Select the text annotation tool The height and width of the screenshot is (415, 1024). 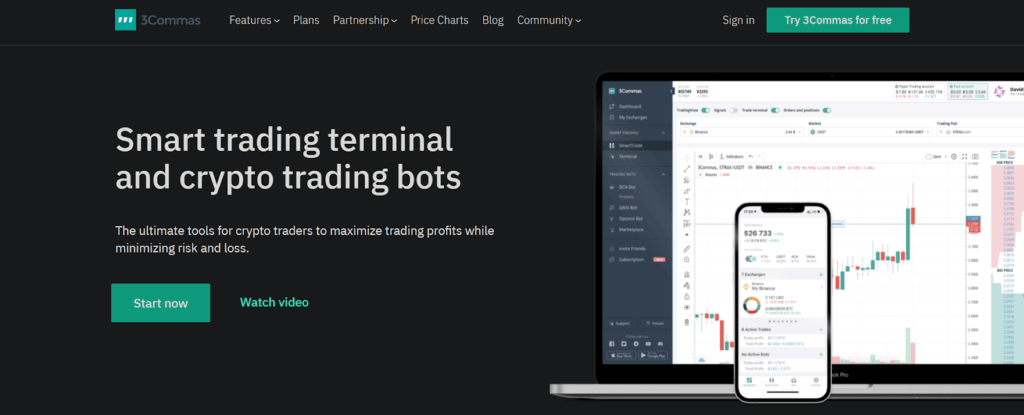pyautogui.click(x=687, y=201)
